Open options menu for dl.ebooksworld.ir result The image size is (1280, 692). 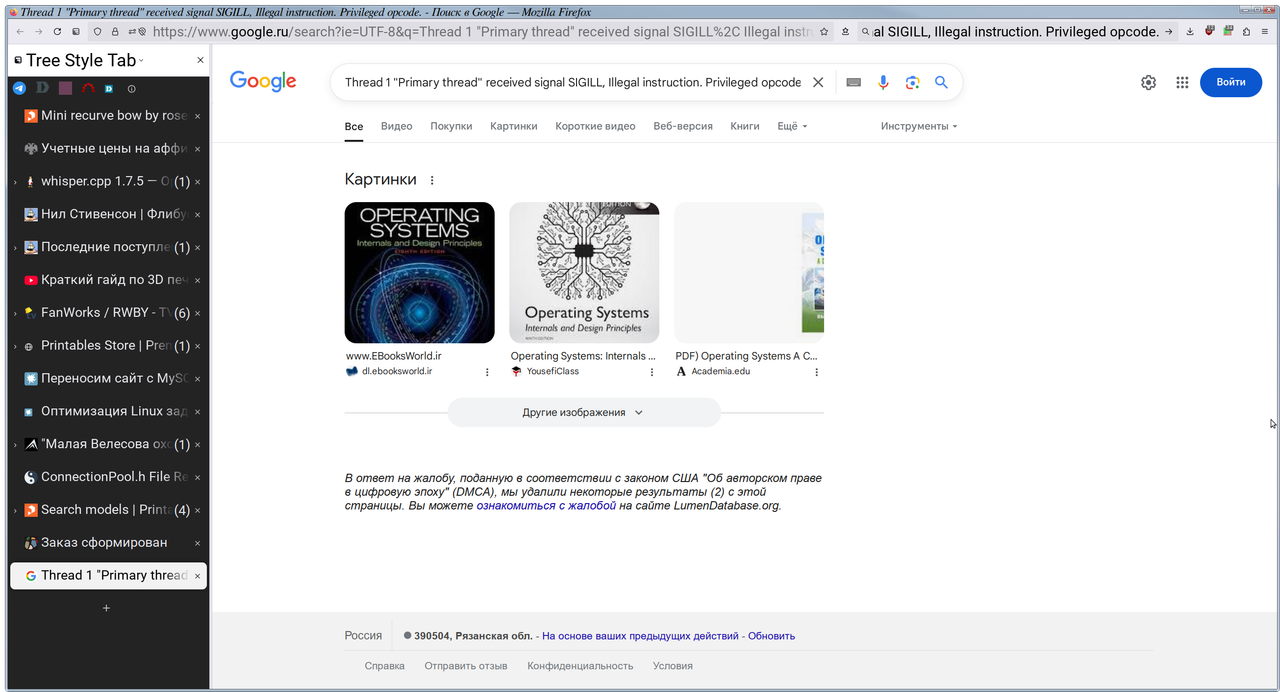[487, 372]
